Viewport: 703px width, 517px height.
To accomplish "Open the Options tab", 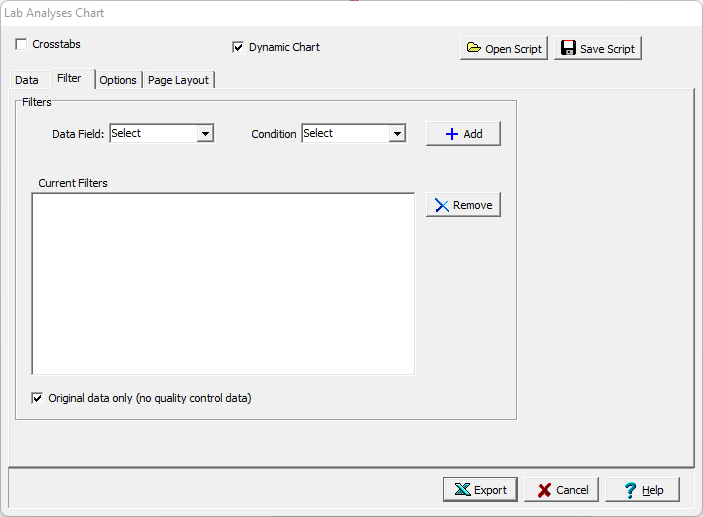I will pos(118,80).
